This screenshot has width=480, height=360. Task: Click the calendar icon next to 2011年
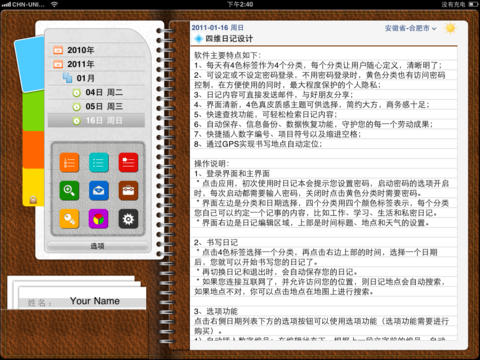pos(58,64)
